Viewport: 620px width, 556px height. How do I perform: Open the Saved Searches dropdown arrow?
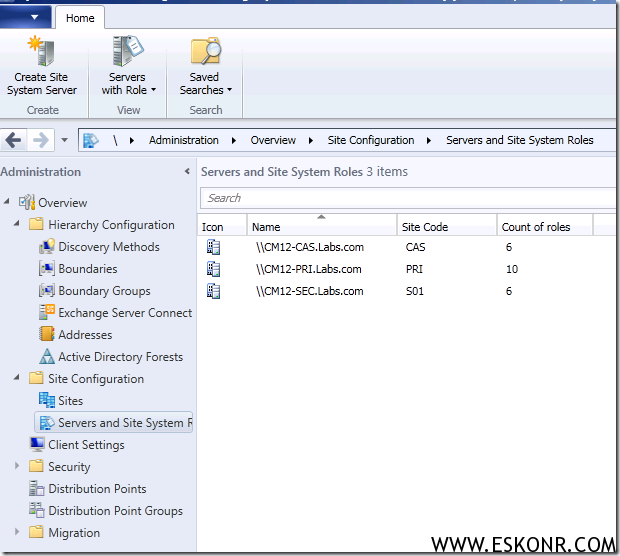pyautogui.click(x=229, y=90)
